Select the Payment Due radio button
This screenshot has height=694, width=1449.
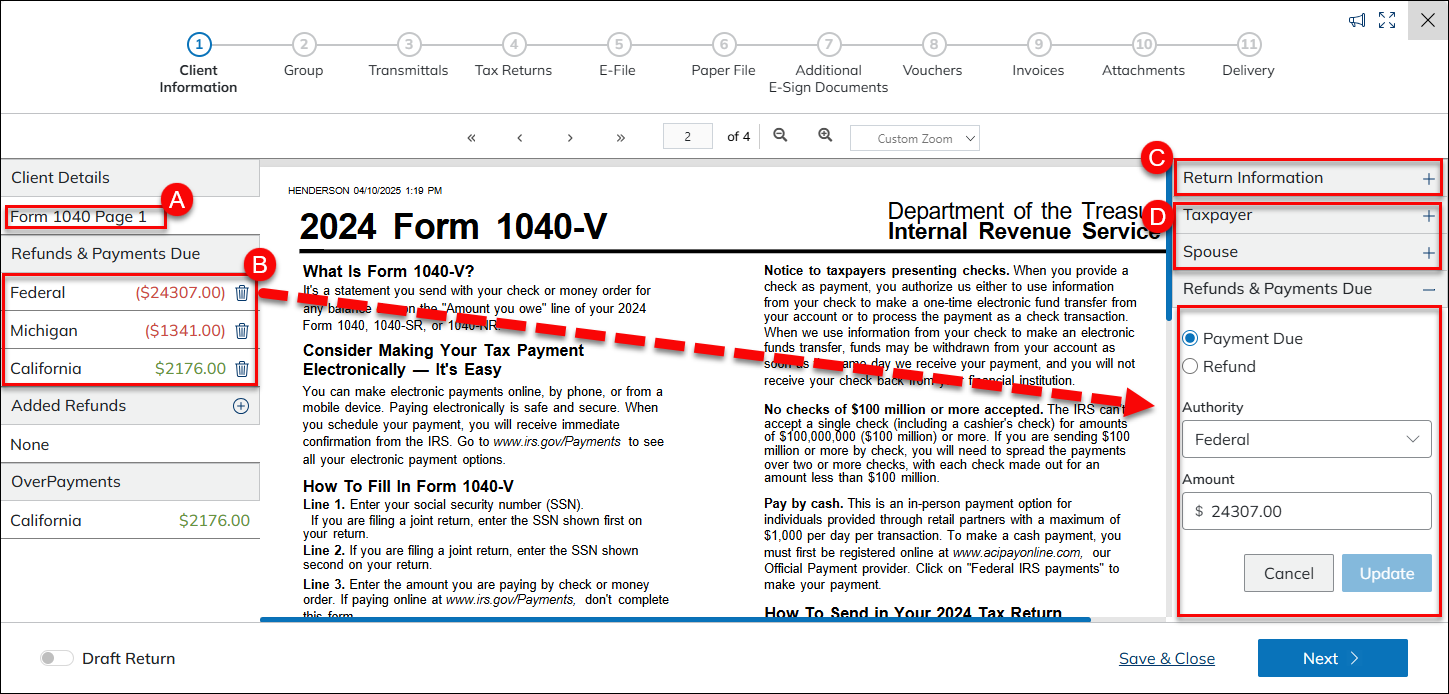[x=1190, y=339]
